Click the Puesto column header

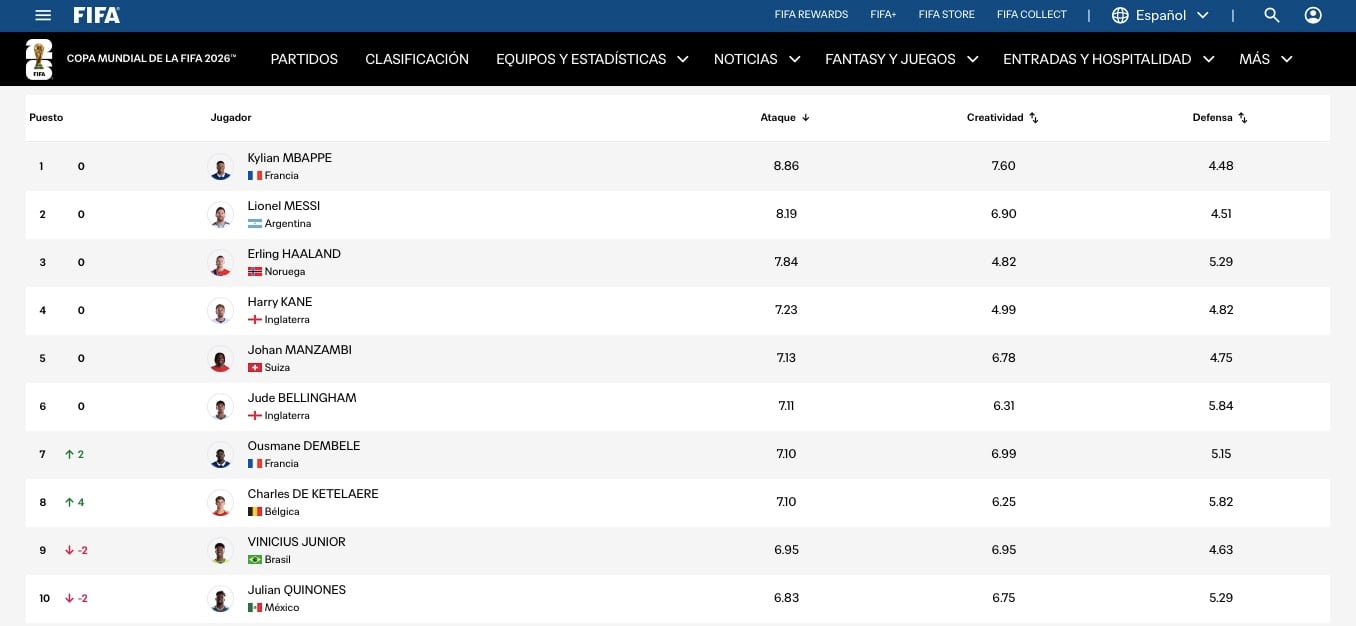[x=46, y=117]
